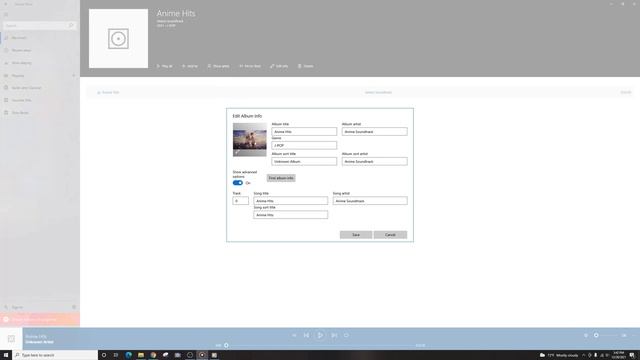Click the Album artist field
Viewport: 640px width, 360px height.
point(374,131)
